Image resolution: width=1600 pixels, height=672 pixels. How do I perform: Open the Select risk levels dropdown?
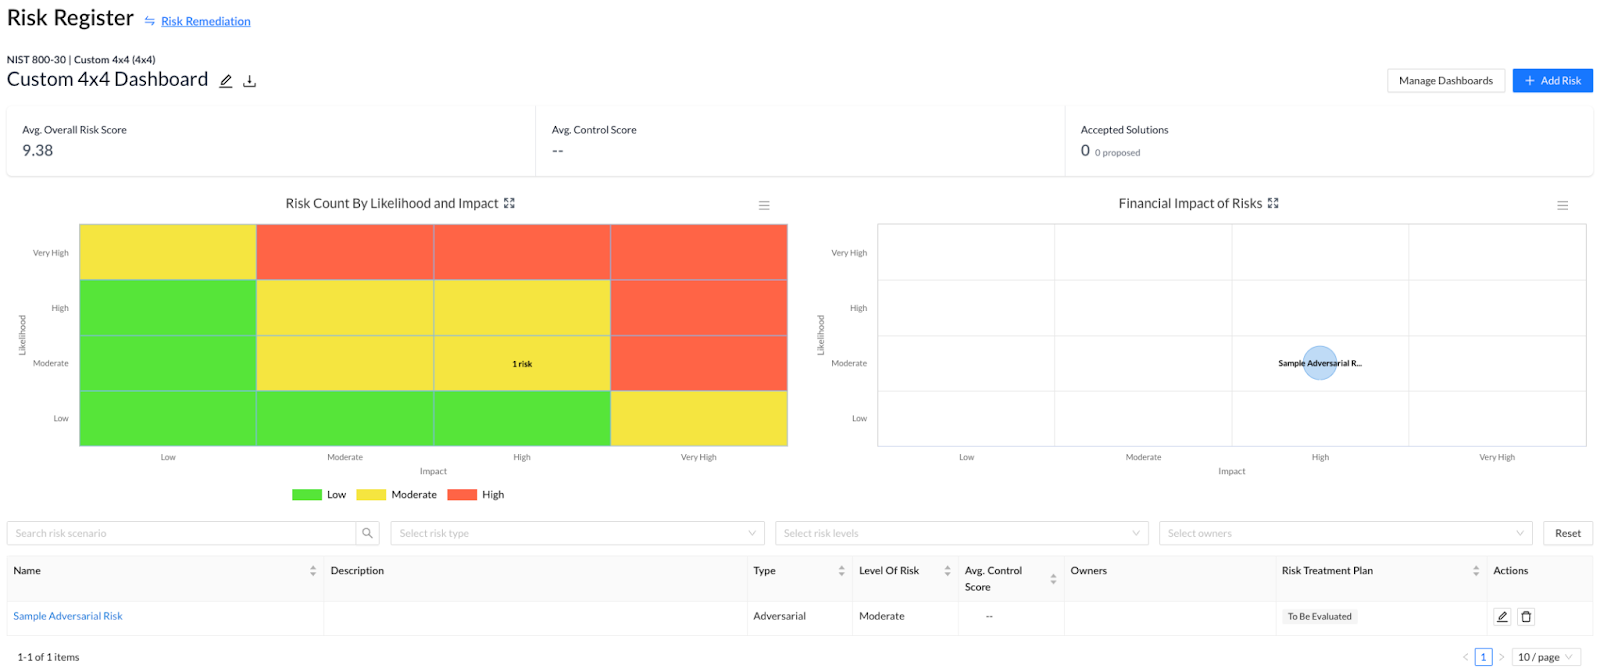tap(961, 533)
